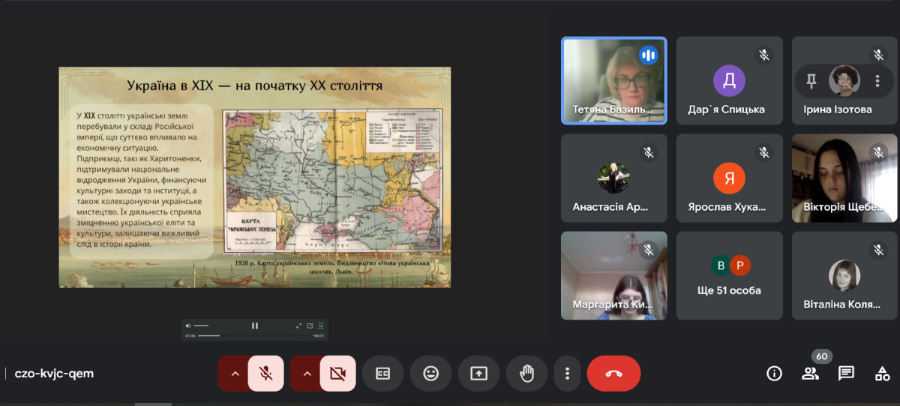Viewport: 900px width, 406px height.
Task: Turn on closed captions
Action: (x=383, y=374)
